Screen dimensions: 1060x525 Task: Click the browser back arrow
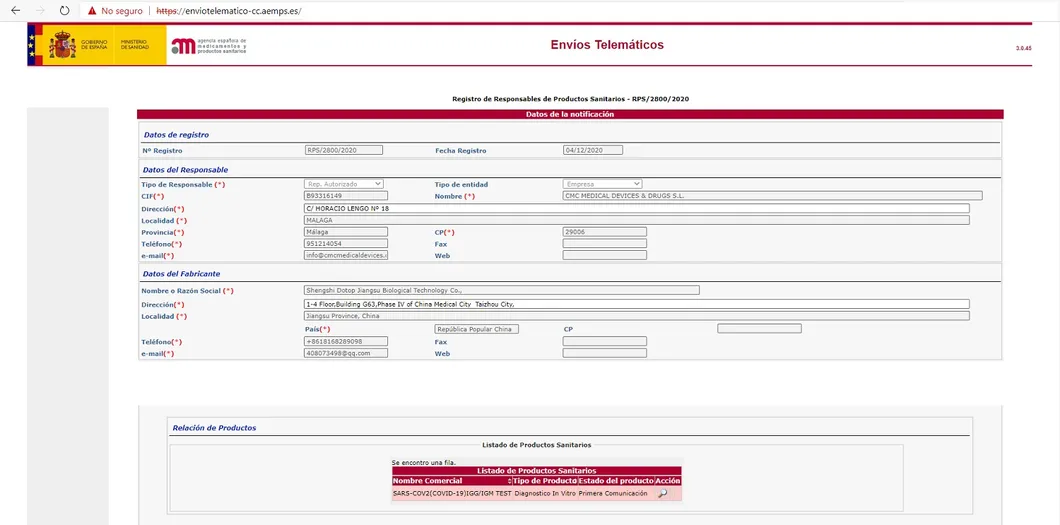click(15, 11)
